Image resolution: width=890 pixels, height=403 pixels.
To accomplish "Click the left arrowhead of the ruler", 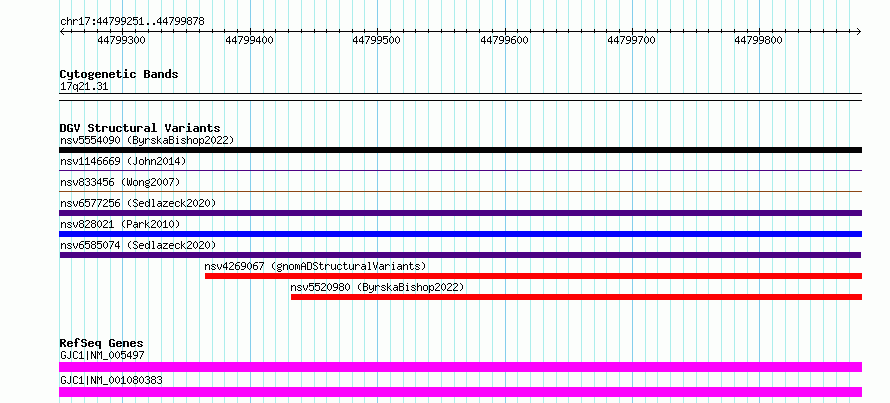I will click(x=62, y=31).
